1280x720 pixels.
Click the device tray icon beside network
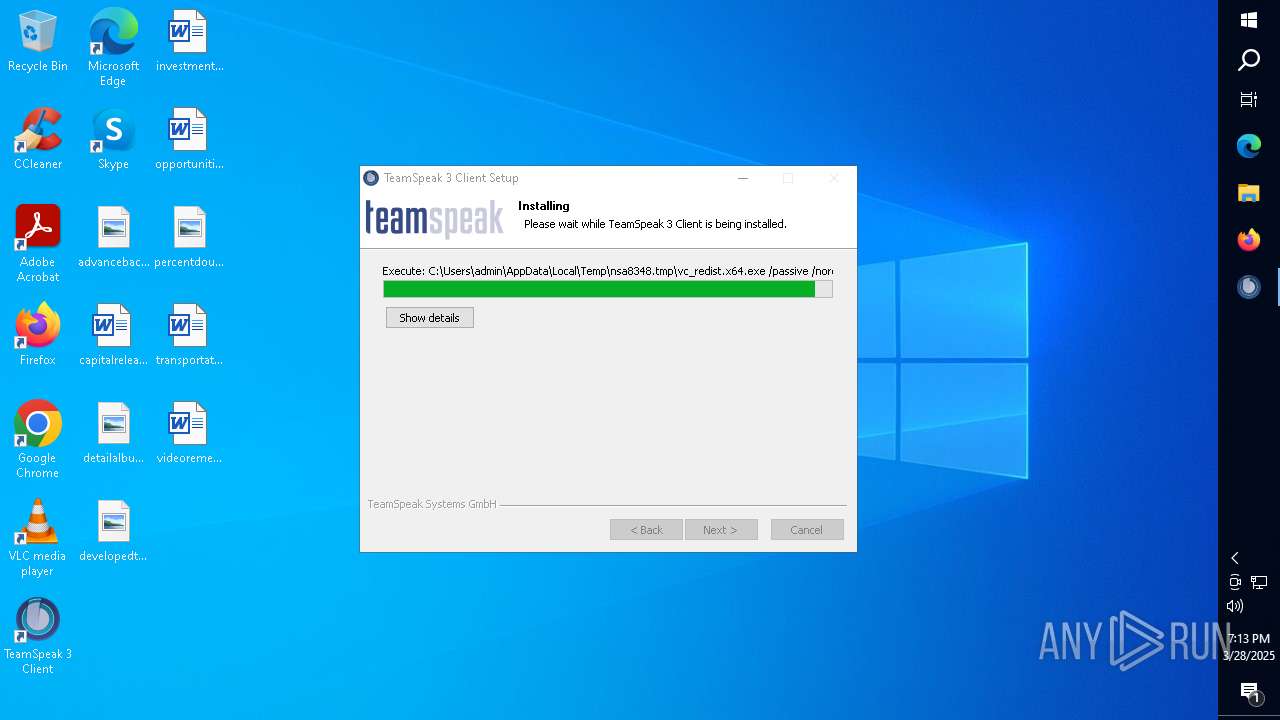[x=1235, y=582]
